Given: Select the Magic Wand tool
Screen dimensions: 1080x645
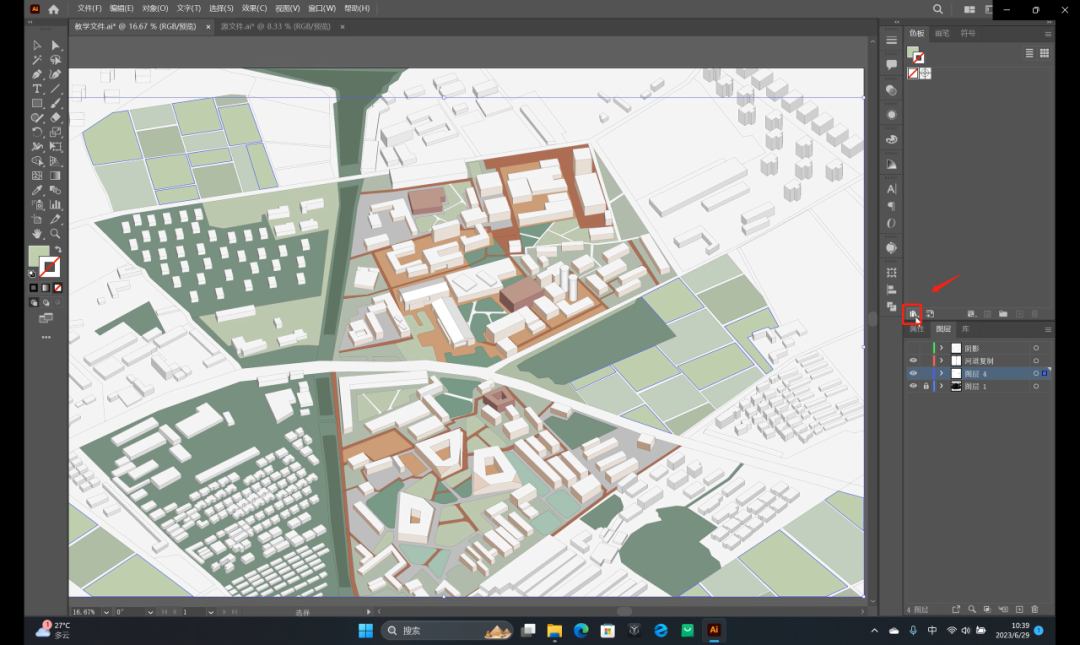Looking at the screenshot, I should [x=37, y=60].
